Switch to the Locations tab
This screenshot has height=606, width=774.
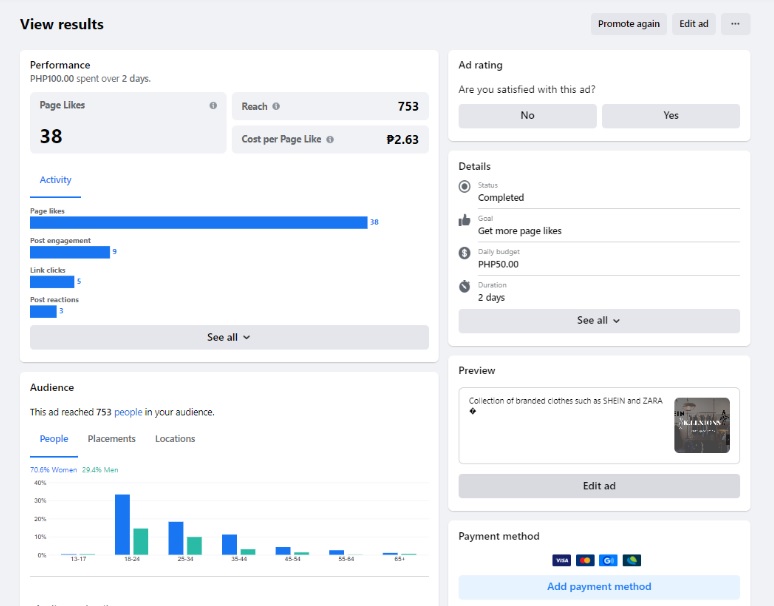coord(175,439)
